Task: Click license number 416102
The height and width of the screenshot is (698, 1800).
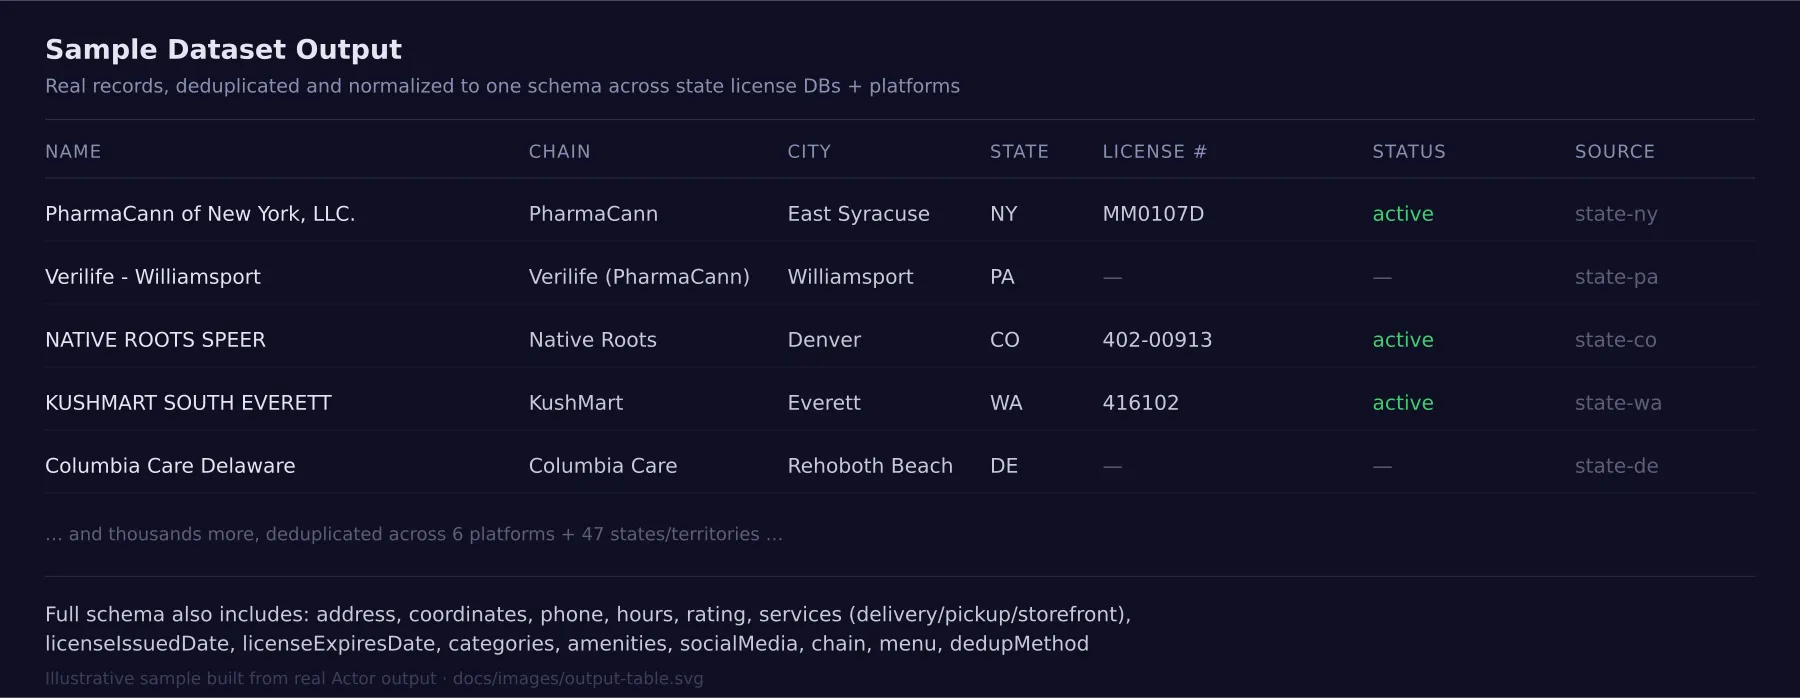Action: coord(1141,403)
